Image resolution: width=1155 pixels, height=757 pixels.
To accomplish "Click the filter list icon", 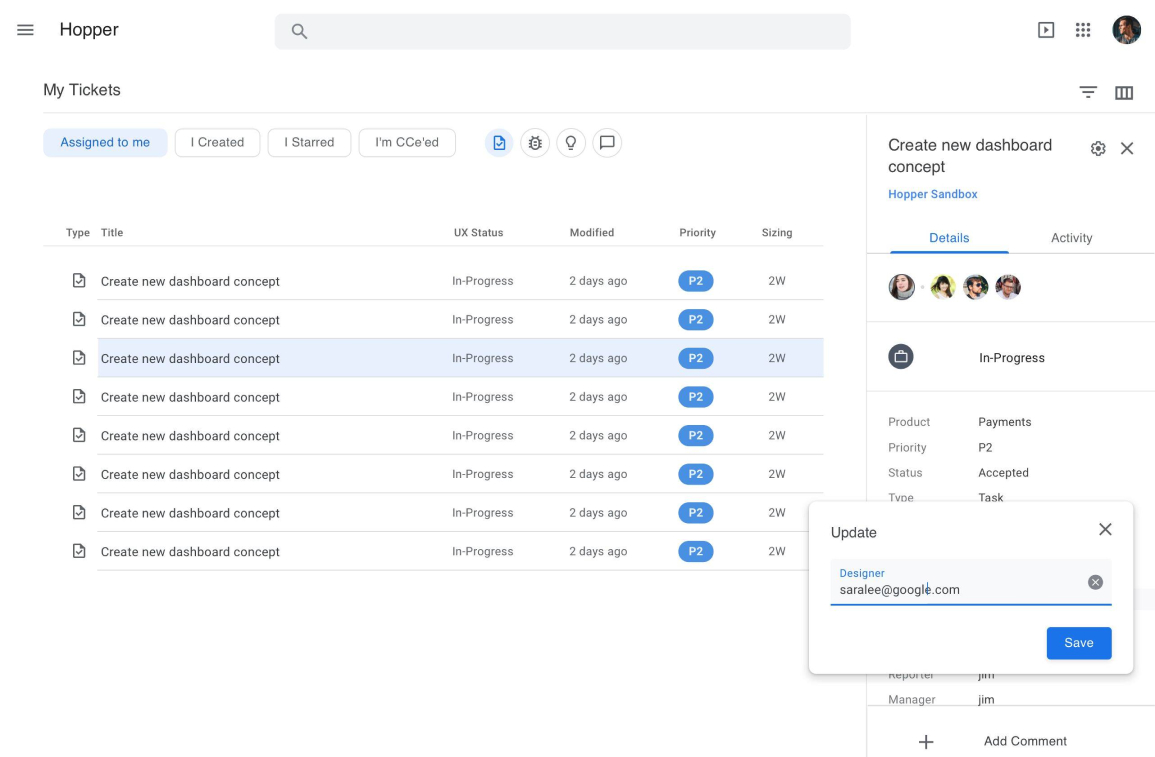I will point(1088,92).
